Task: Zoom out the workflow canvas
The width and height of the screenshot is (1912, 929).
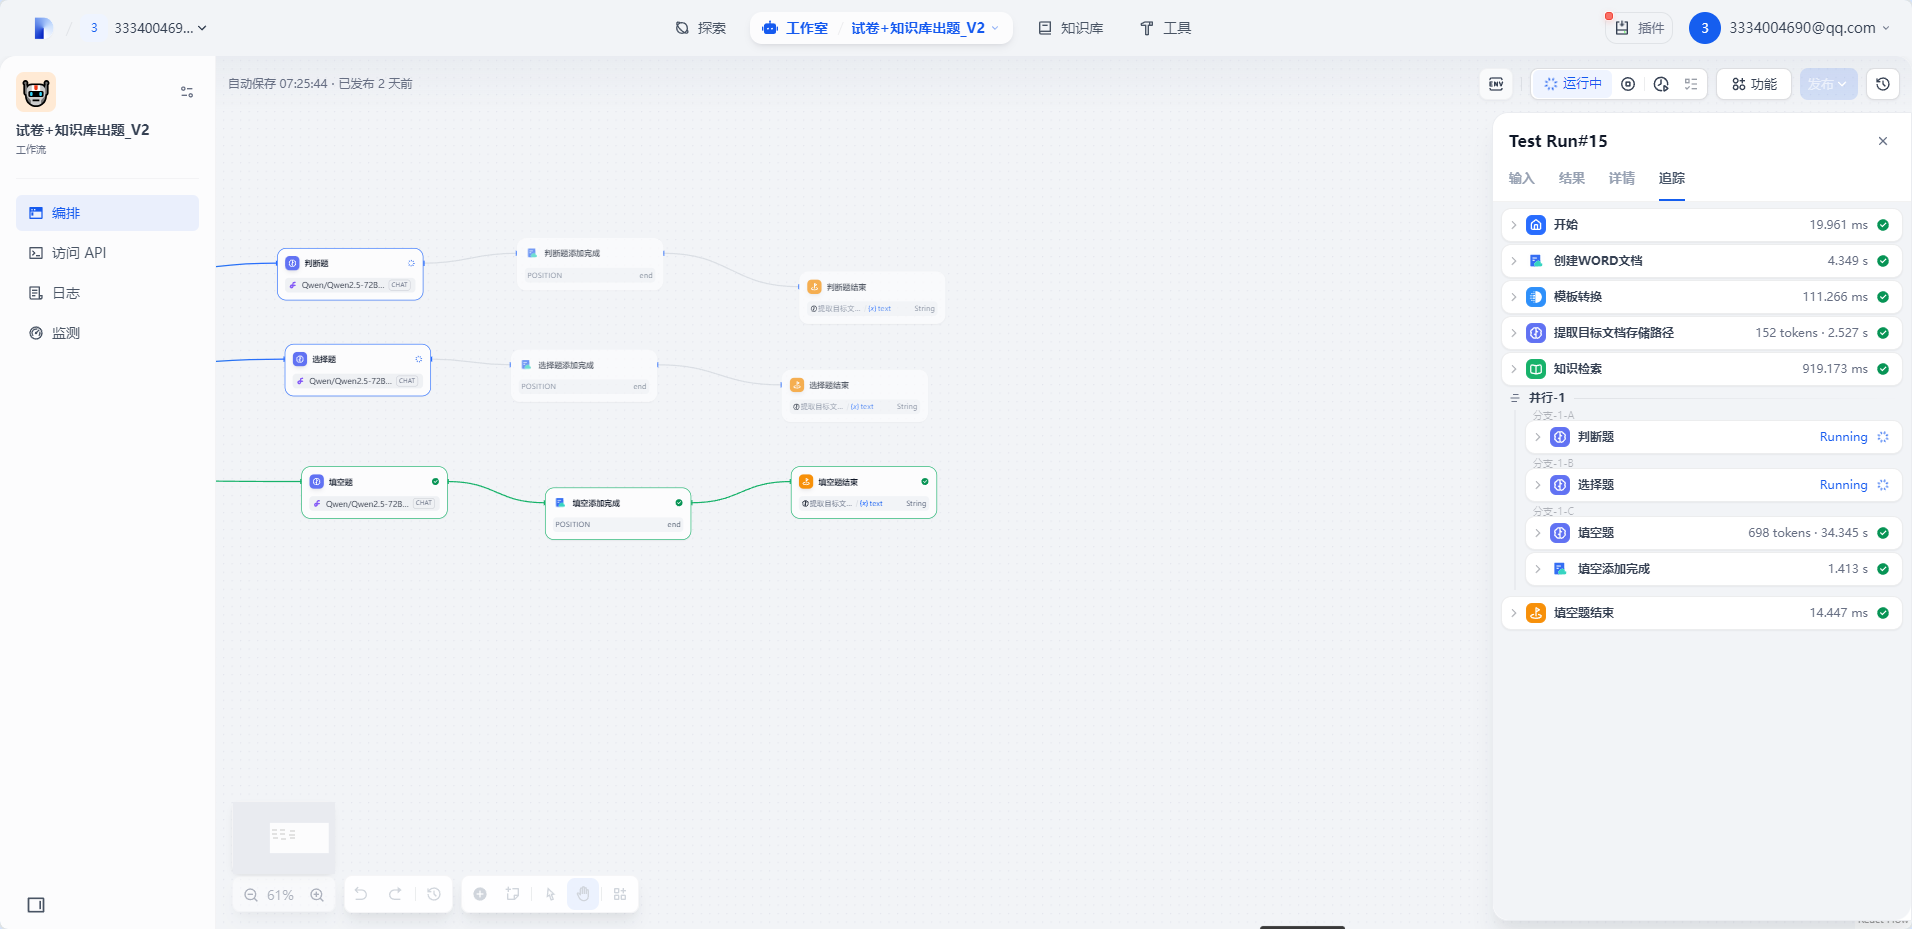Action: 251,895
